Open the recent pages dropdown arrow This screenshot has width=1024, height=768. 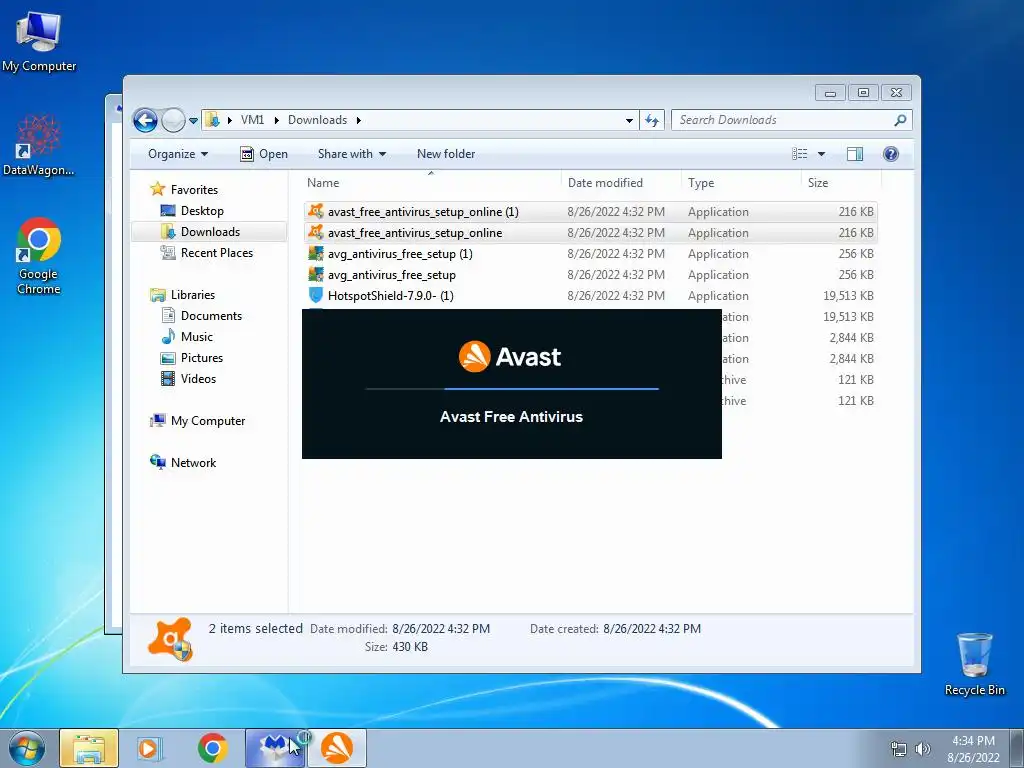193,121
